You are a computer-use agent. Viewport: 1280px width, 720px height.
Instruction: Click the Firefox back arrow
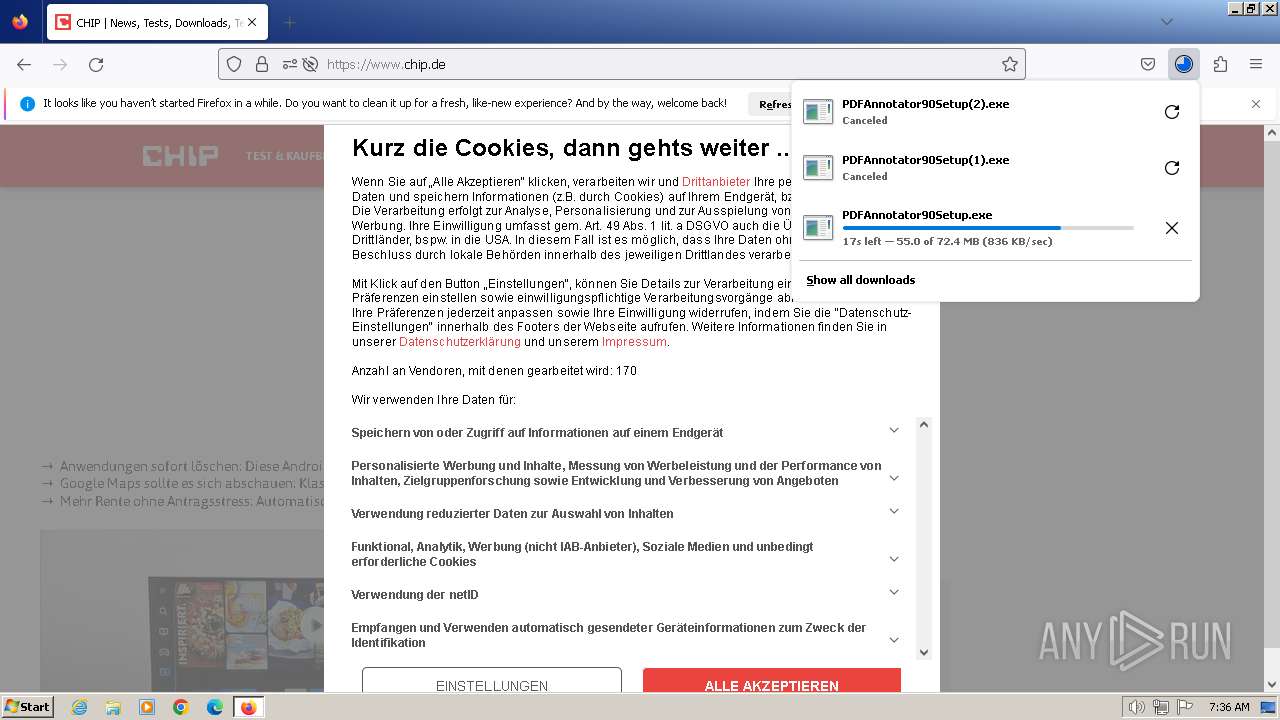click(24, 64)
